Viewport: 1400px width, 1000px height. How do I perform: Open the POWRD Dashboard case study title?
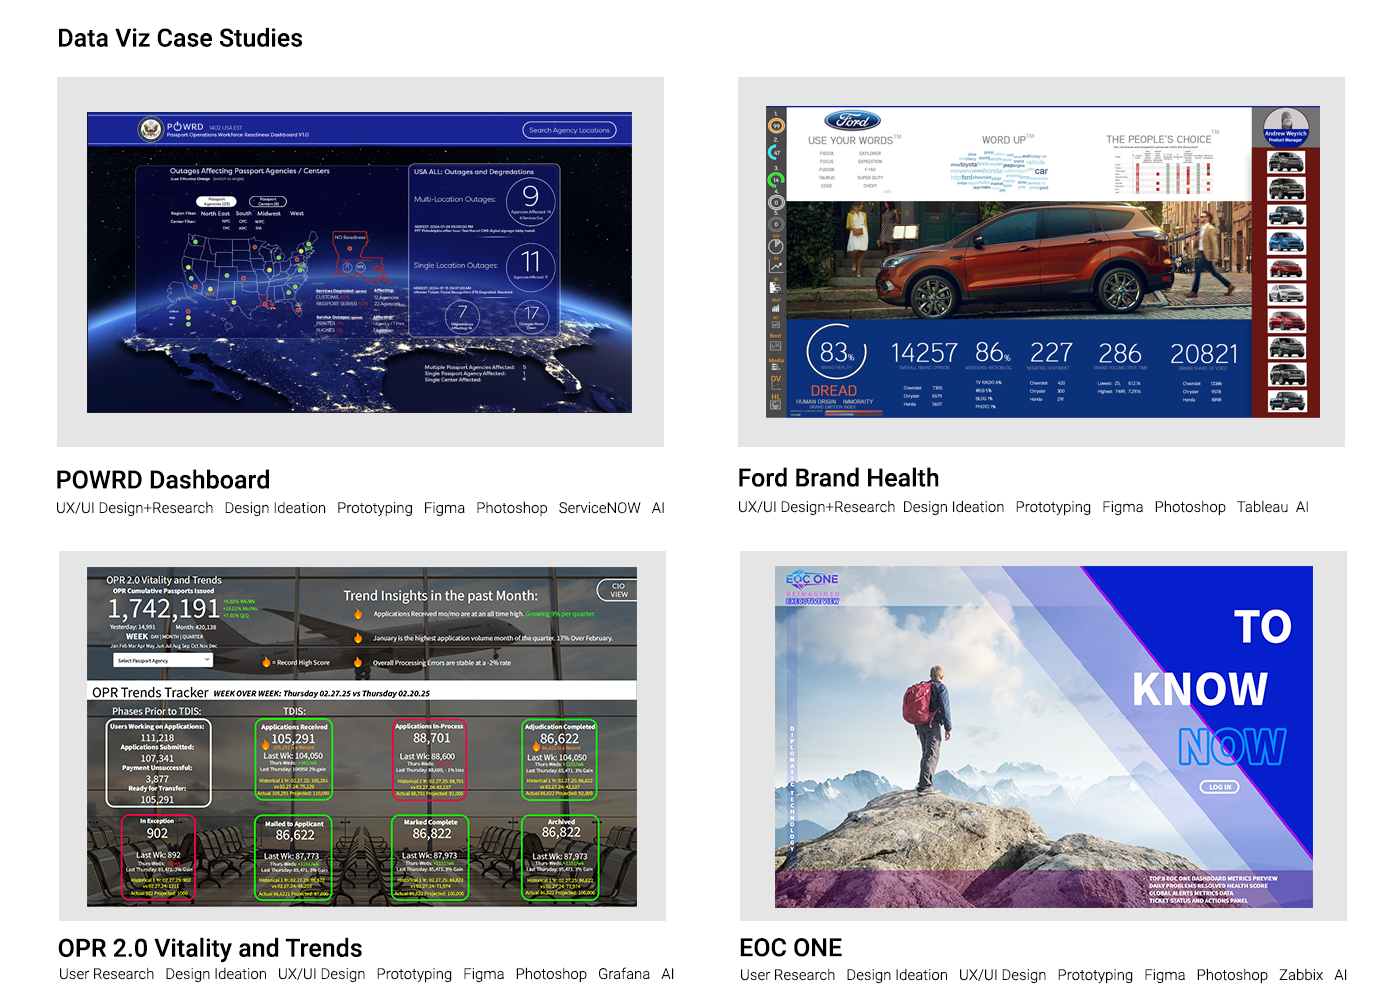point(163,480)
